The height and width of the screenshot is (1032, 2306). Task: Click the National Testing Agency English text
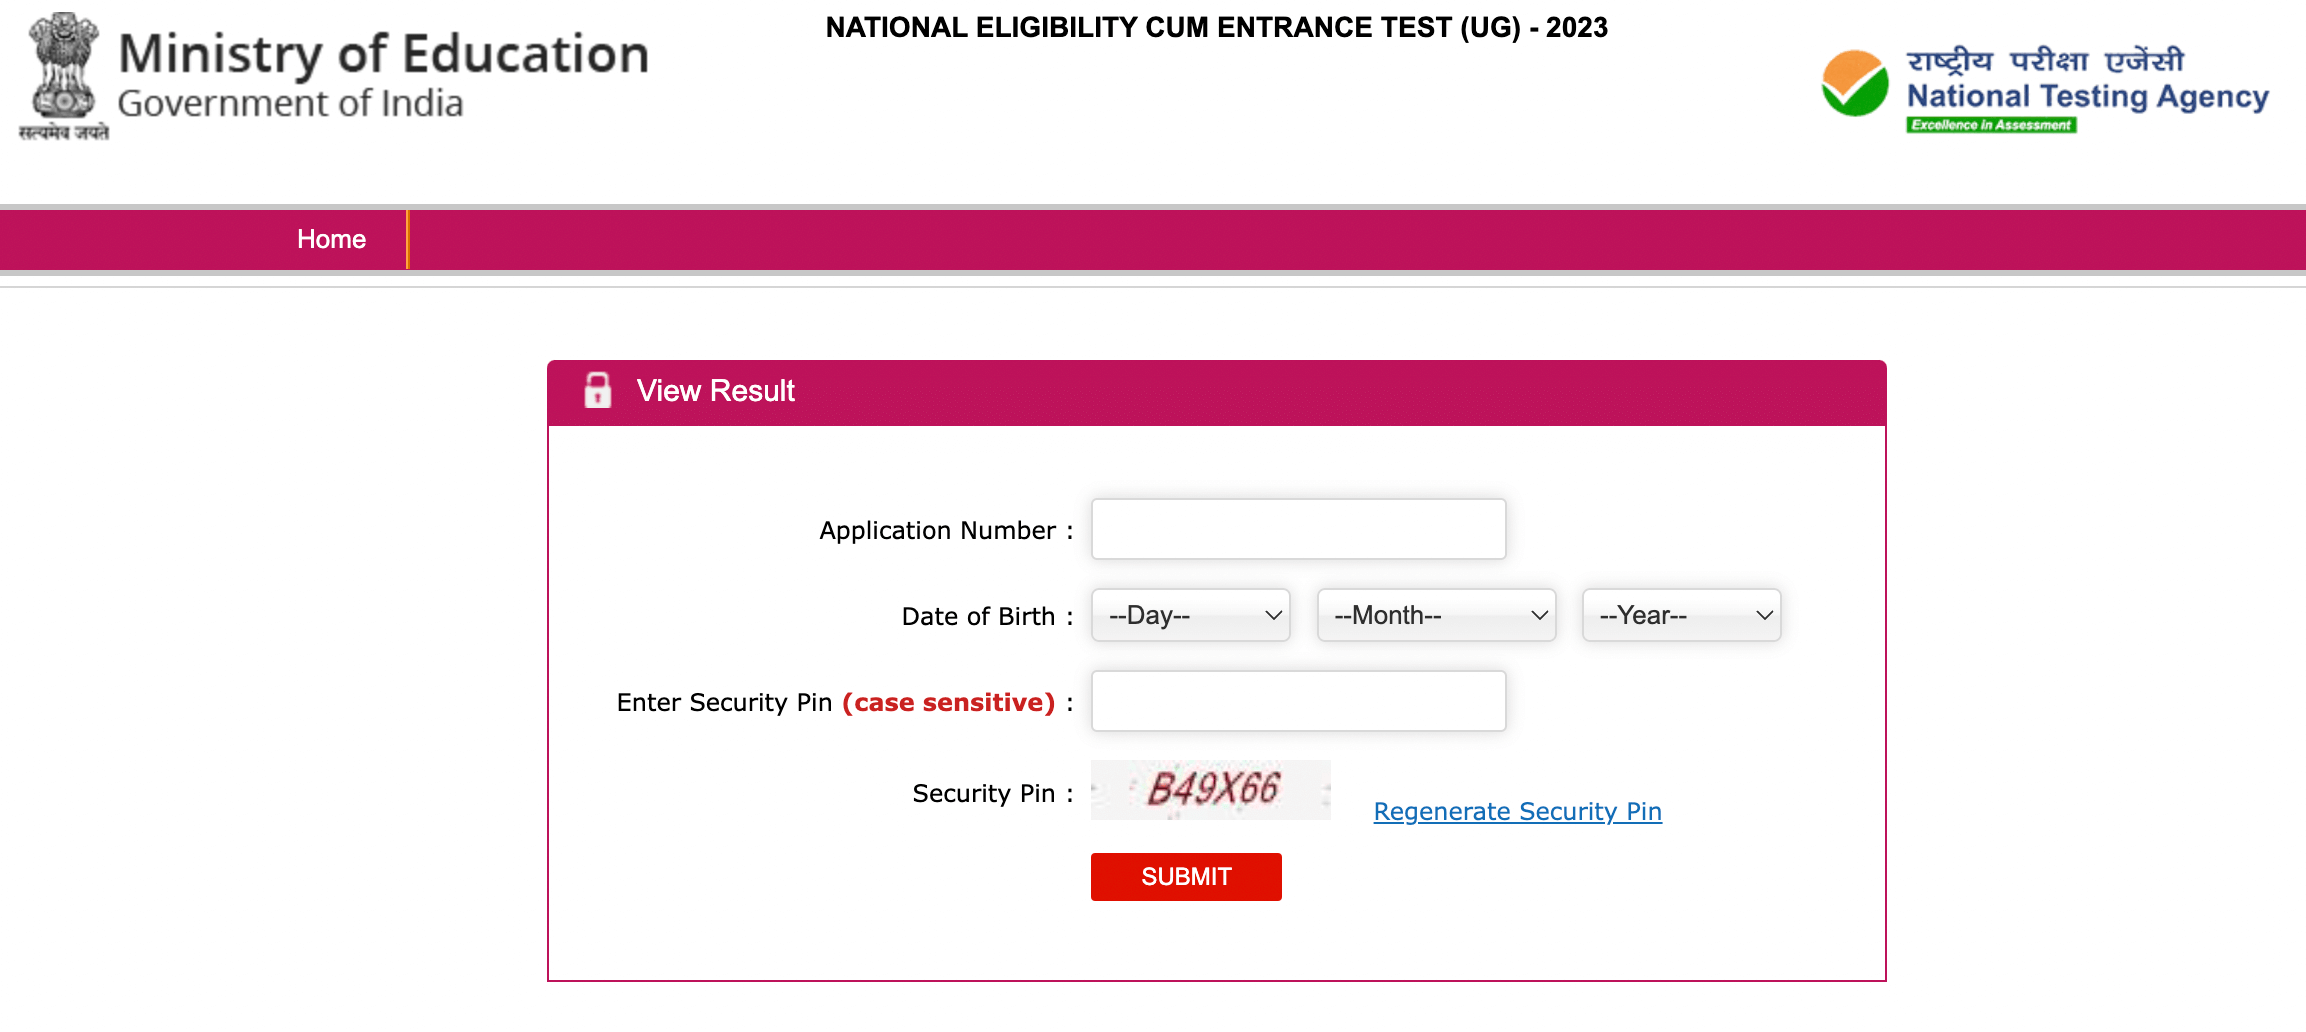(2087, 96)
